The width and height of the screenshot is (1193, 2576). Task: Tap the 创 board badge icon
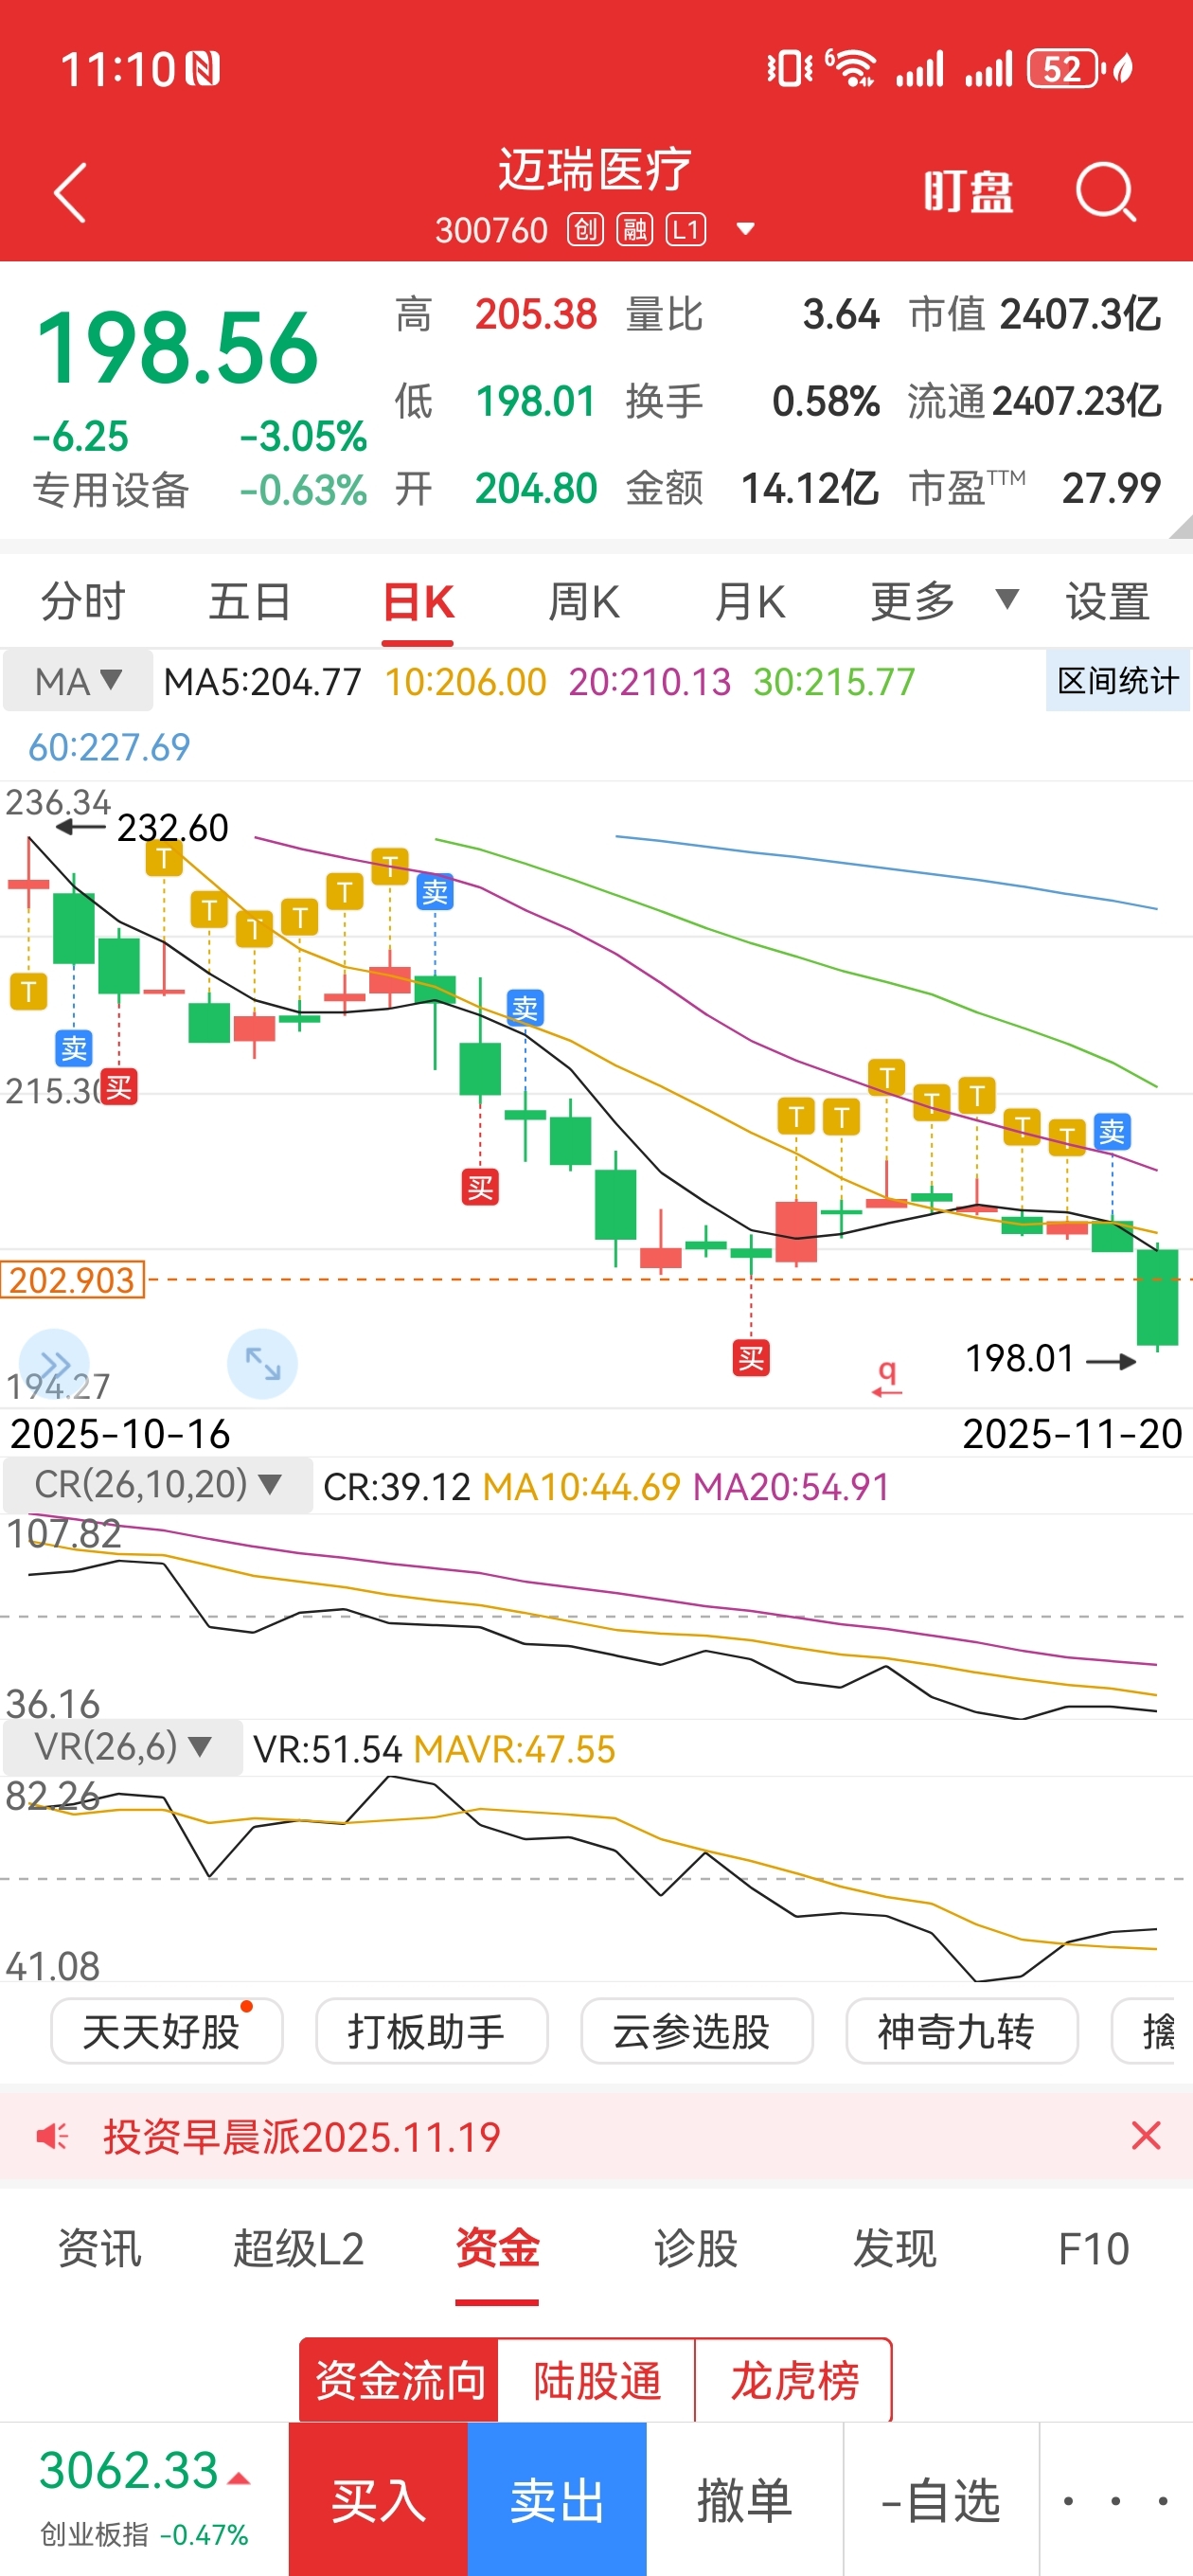(x=585, y=230)
